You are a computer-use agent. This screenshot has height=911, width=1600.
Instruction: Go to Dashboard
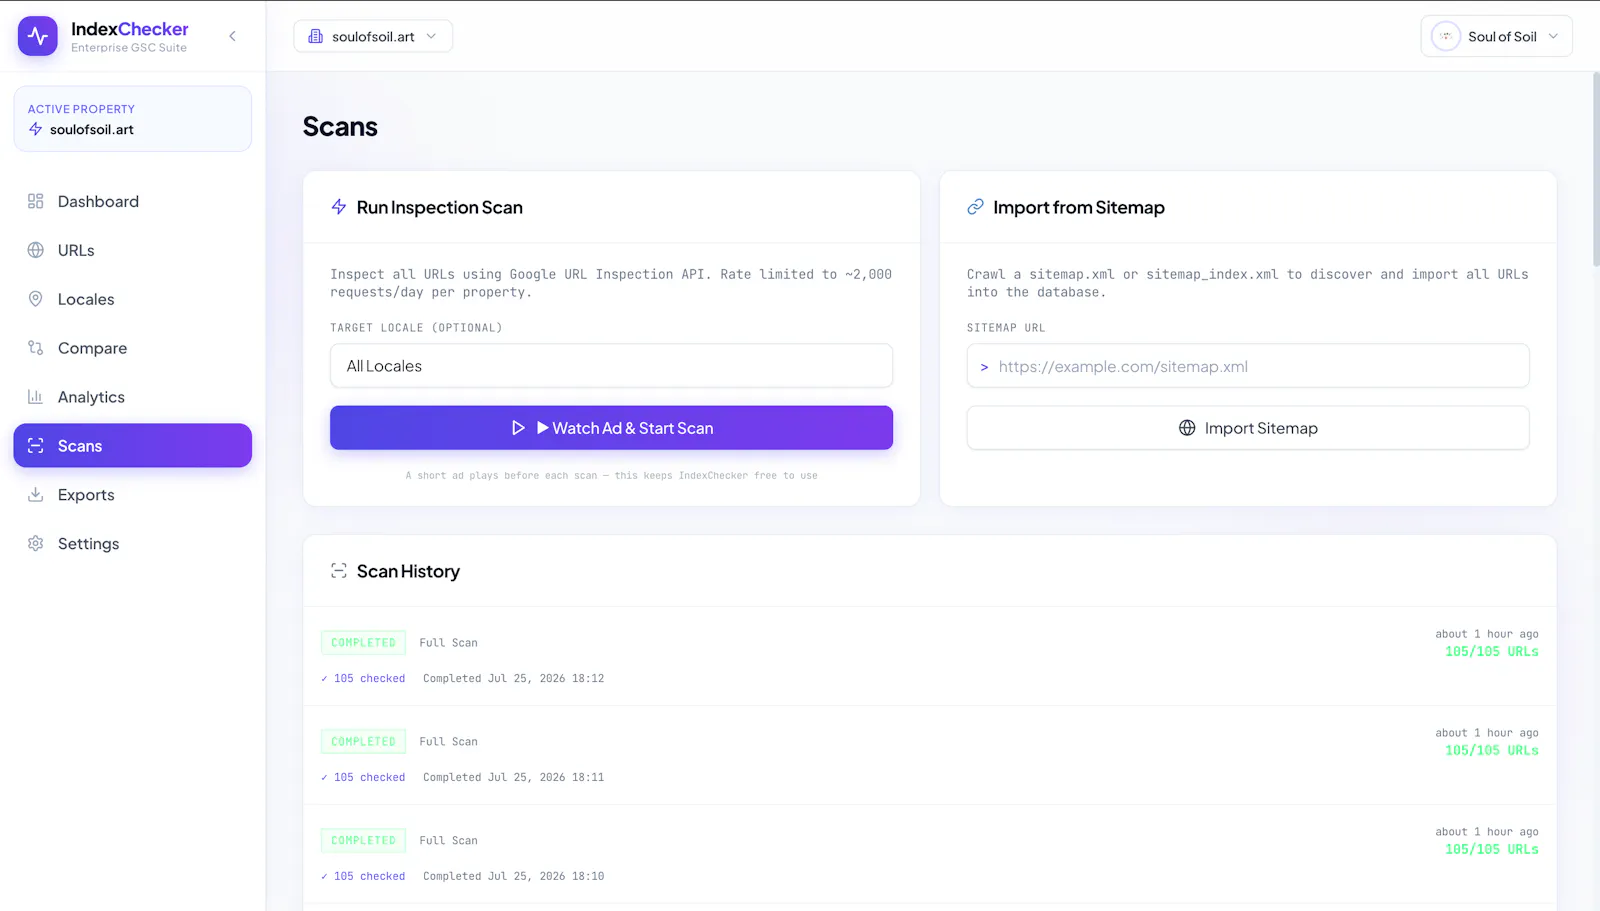132,201
